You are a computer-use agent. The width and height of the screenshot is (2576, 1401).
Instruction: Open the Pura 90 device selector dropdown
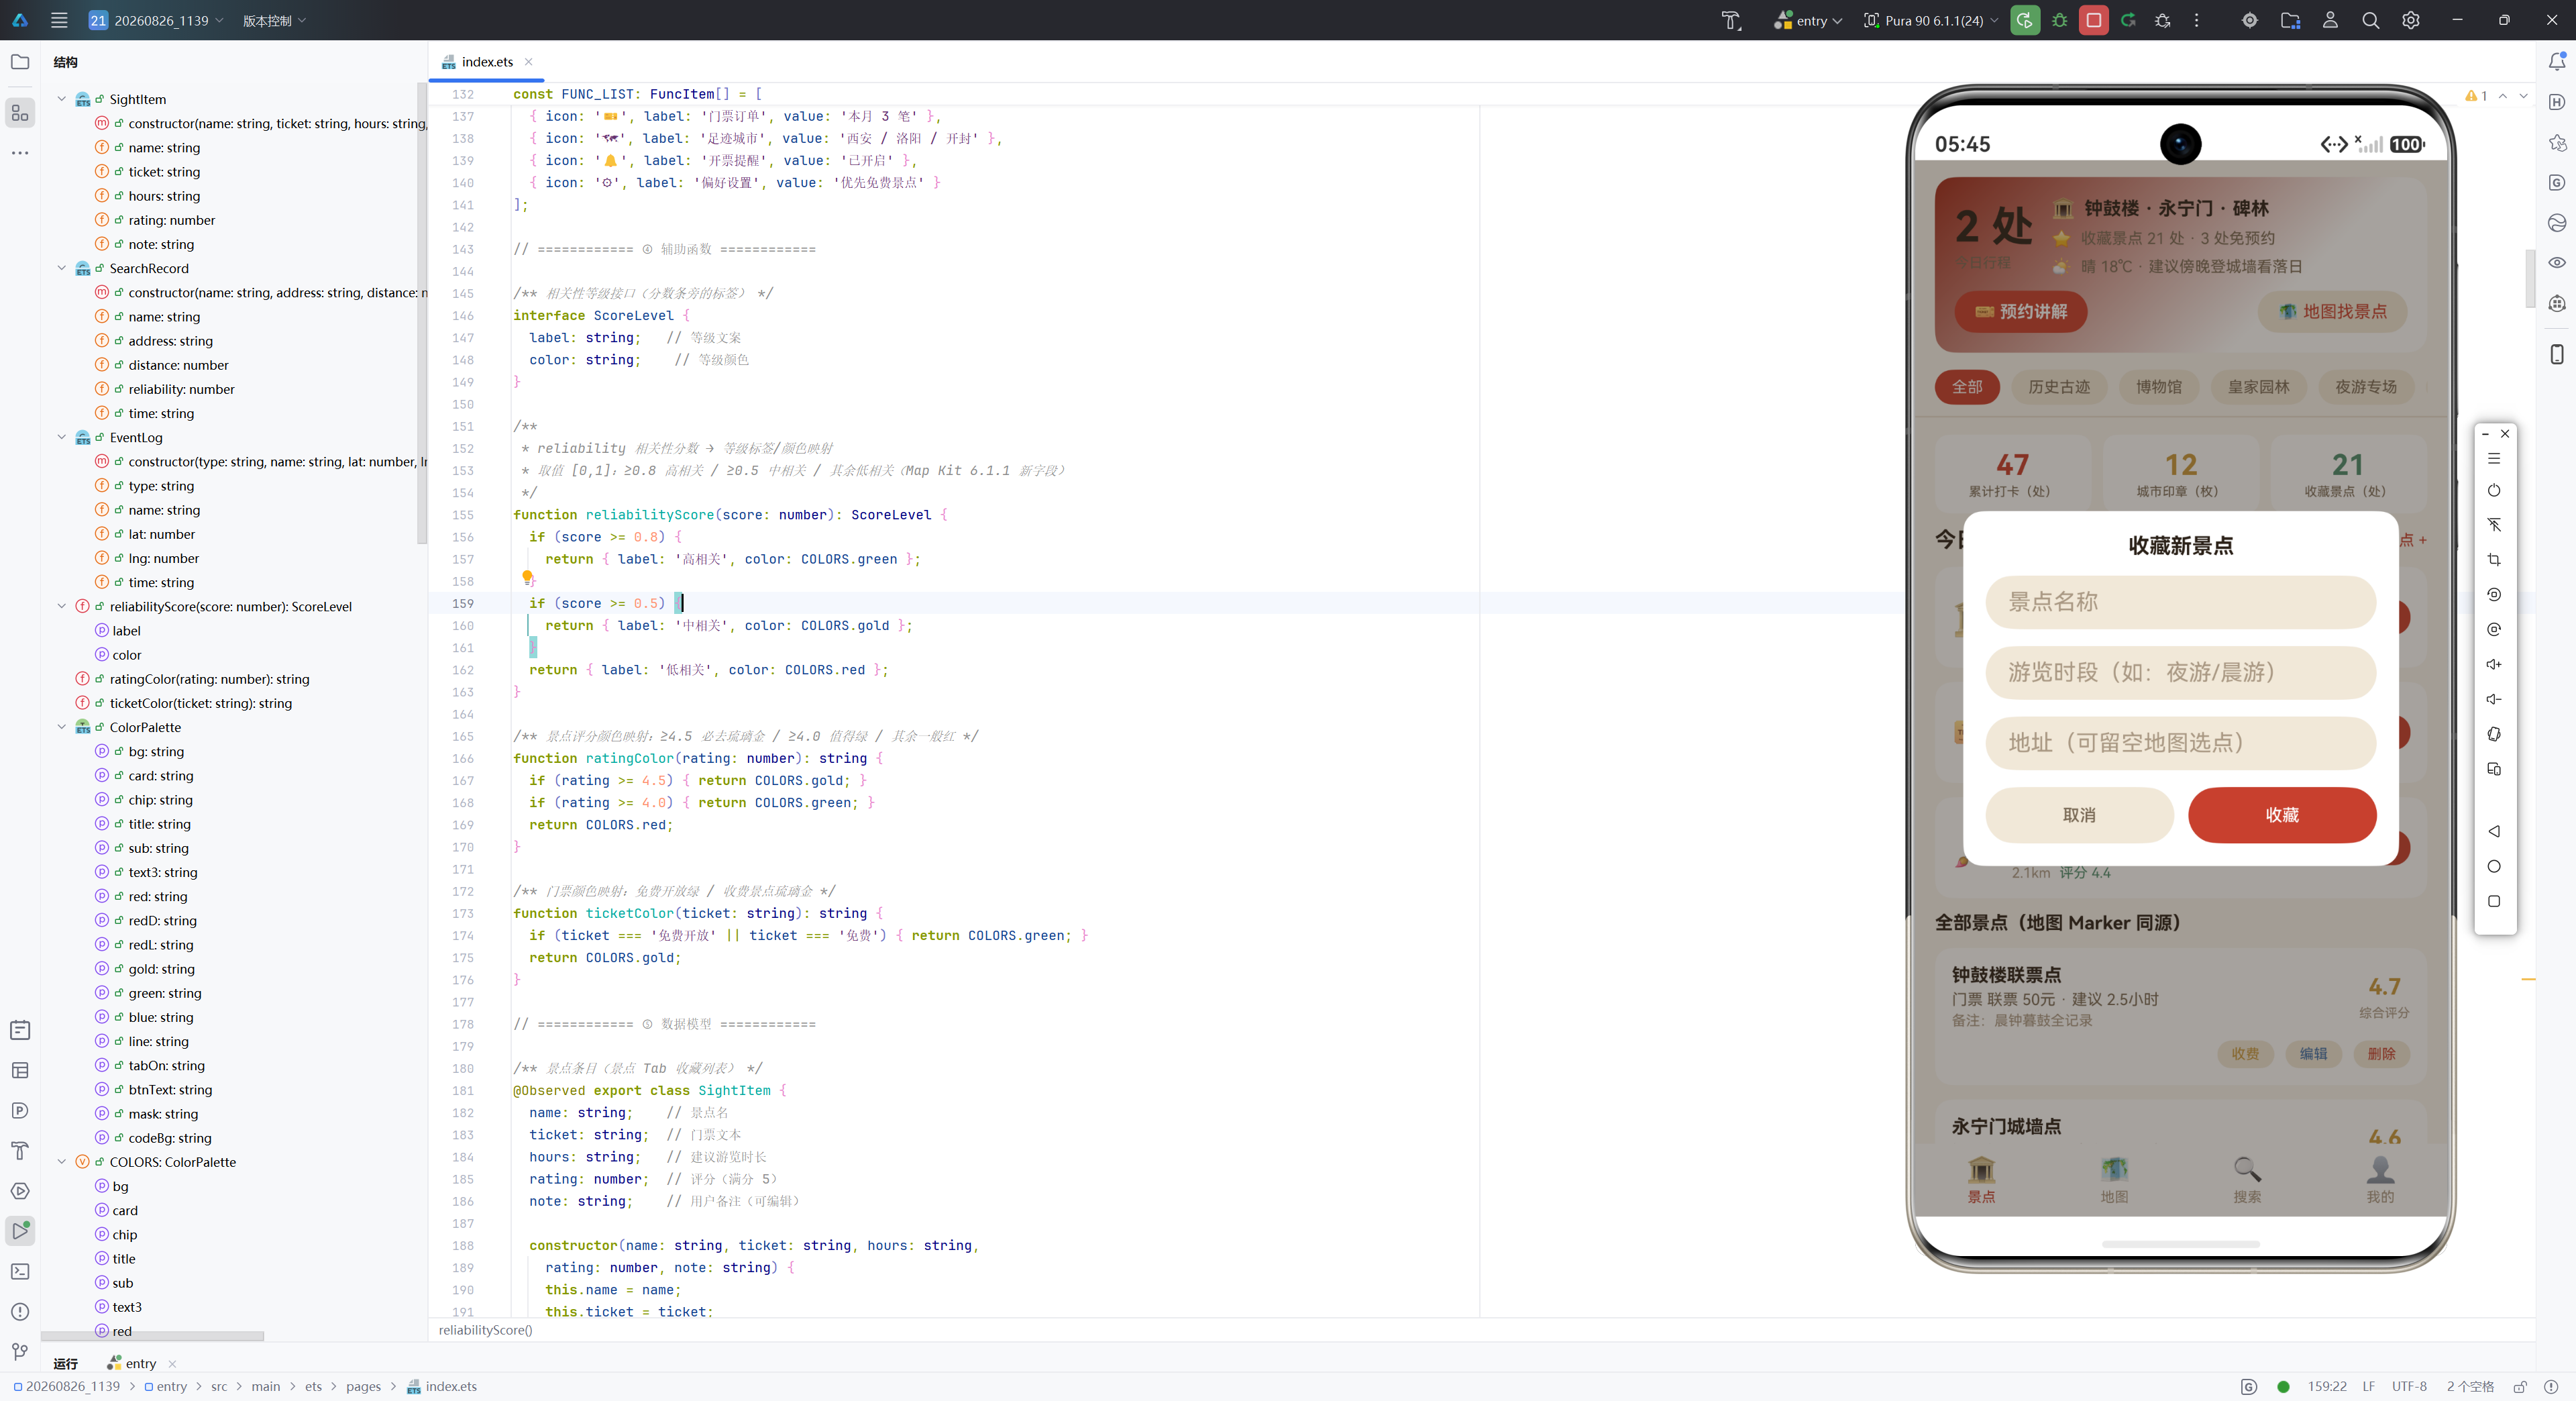coord(1931,20)
